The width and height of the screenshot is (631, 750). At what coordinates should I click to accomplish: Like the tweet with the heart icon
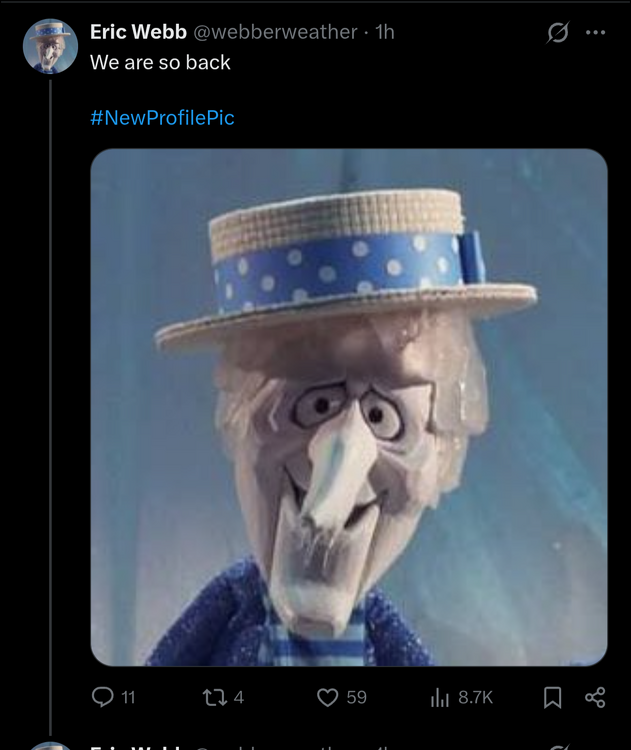click(327, 697)
